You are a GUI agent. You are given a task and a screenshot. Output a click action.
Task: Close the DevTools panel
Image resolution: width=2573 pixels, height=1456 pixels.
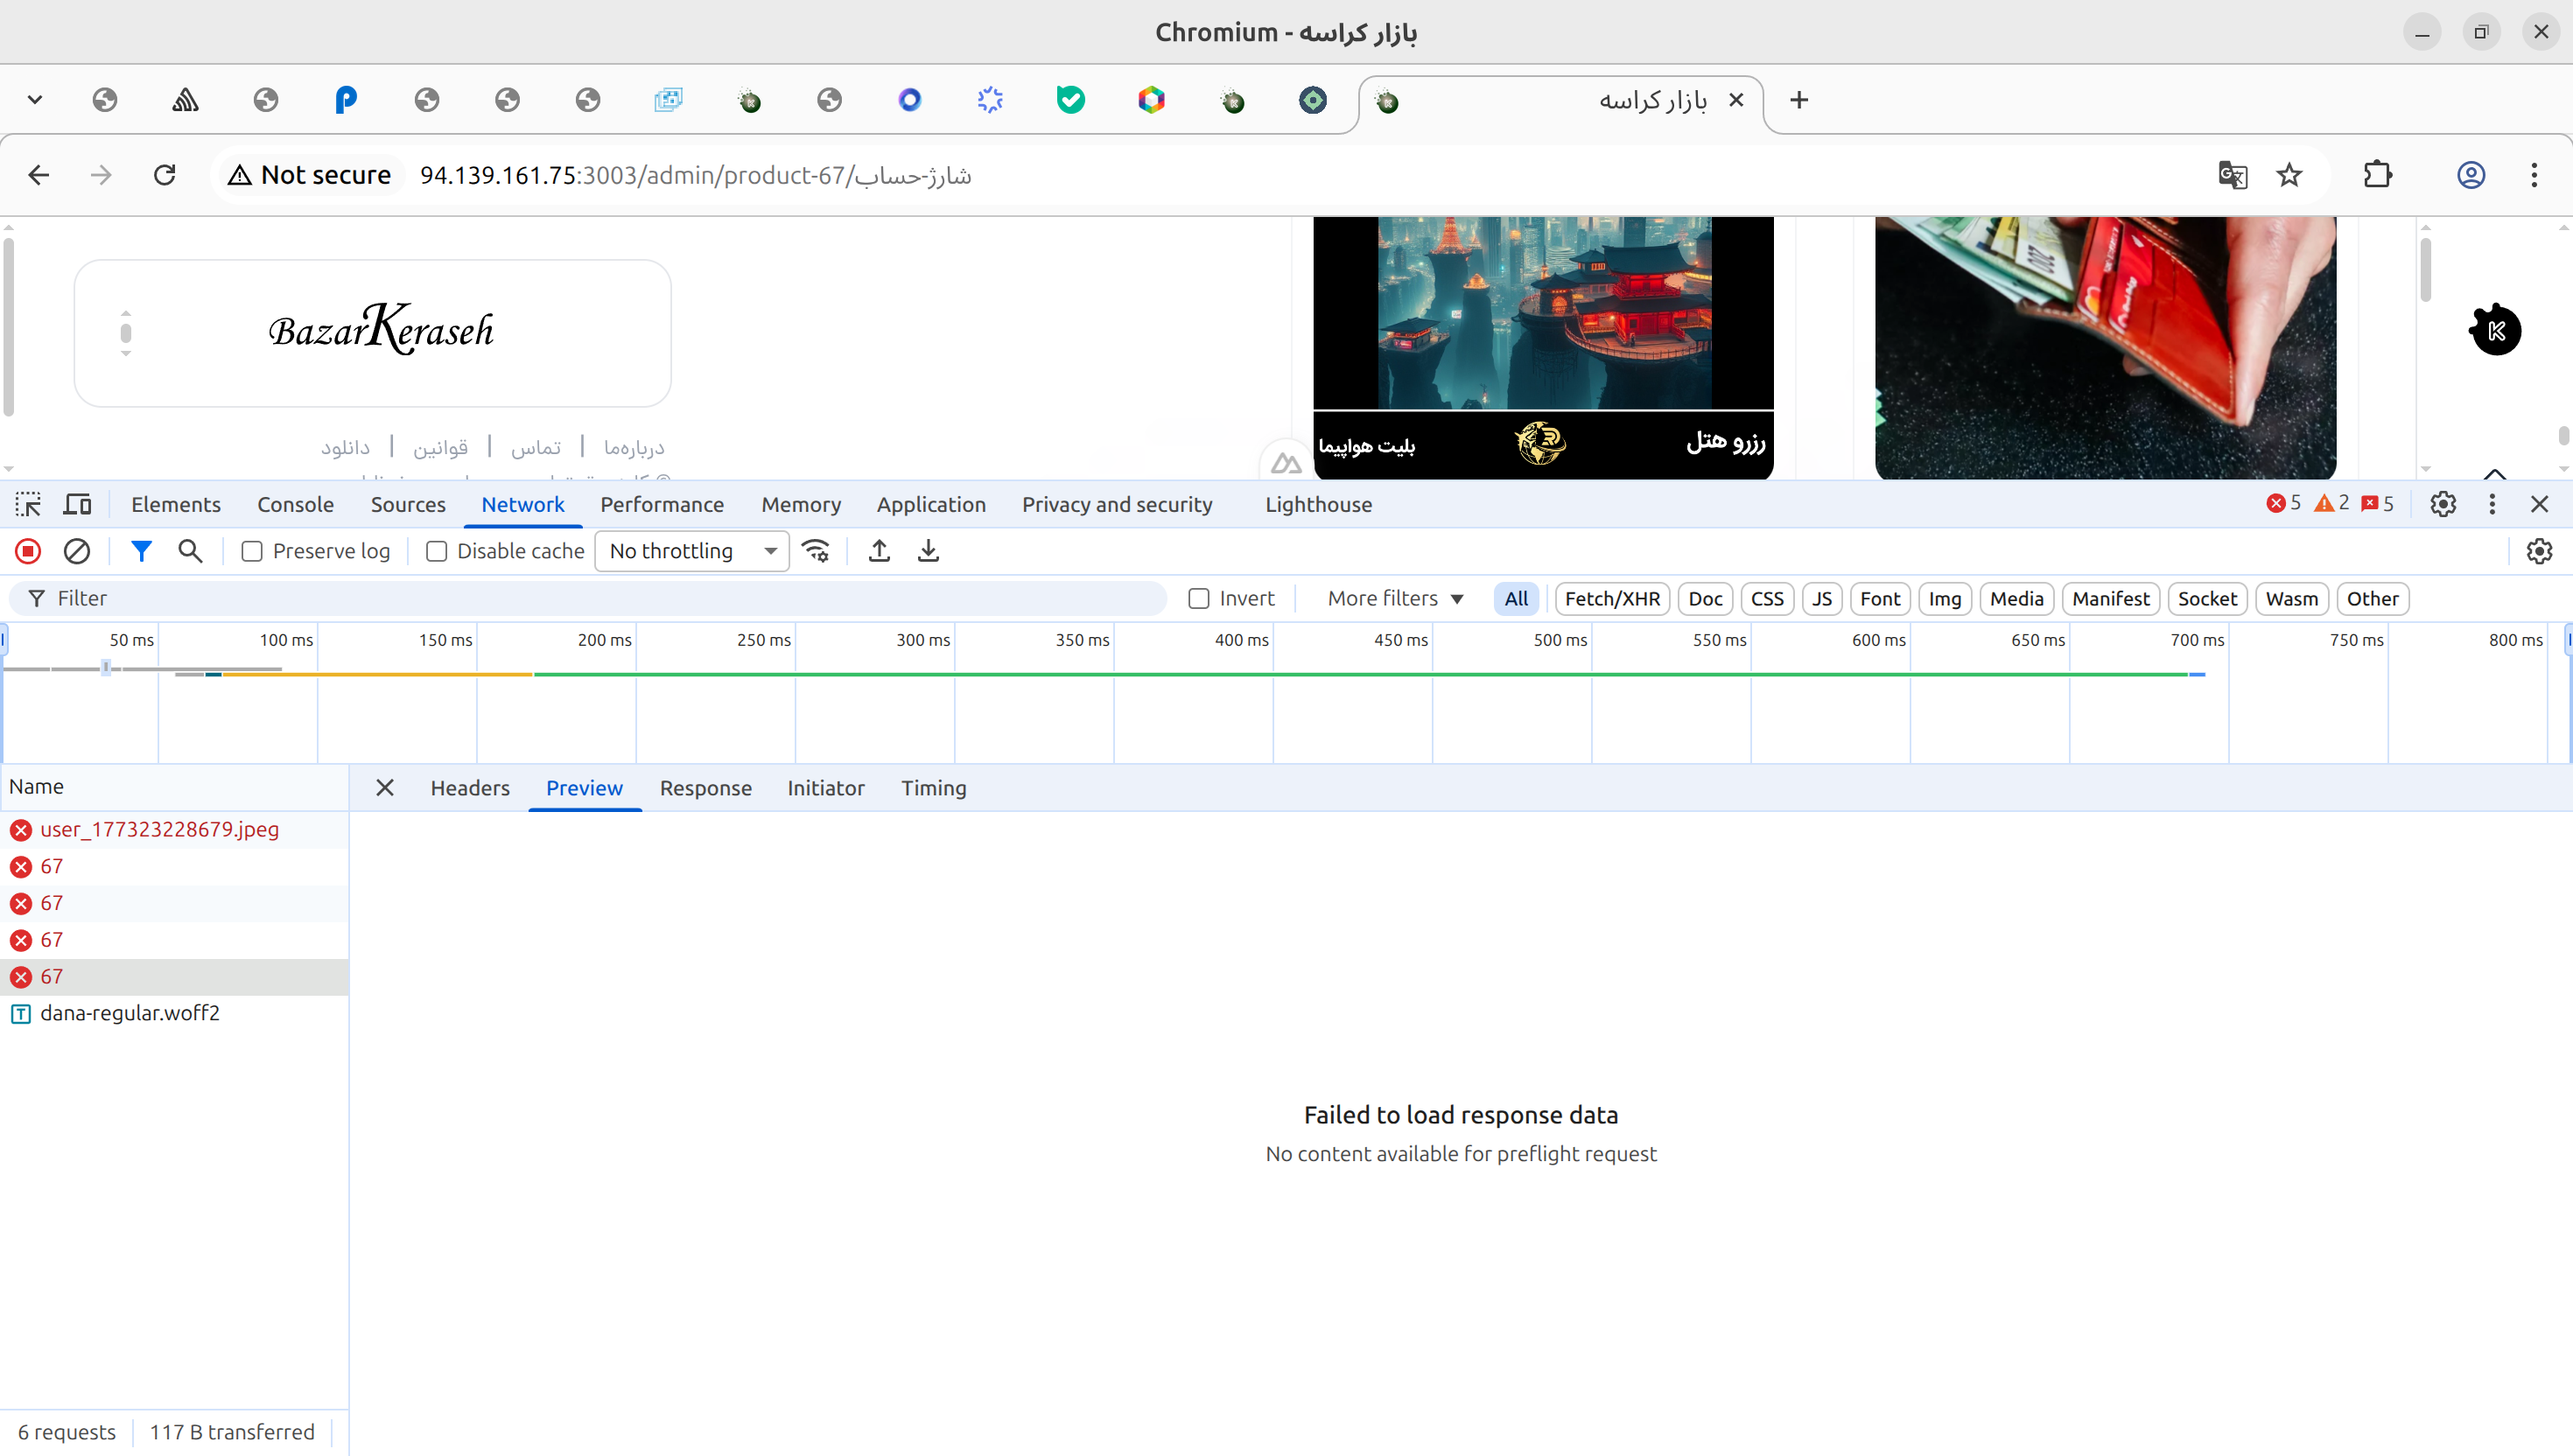pos(2540,504)
